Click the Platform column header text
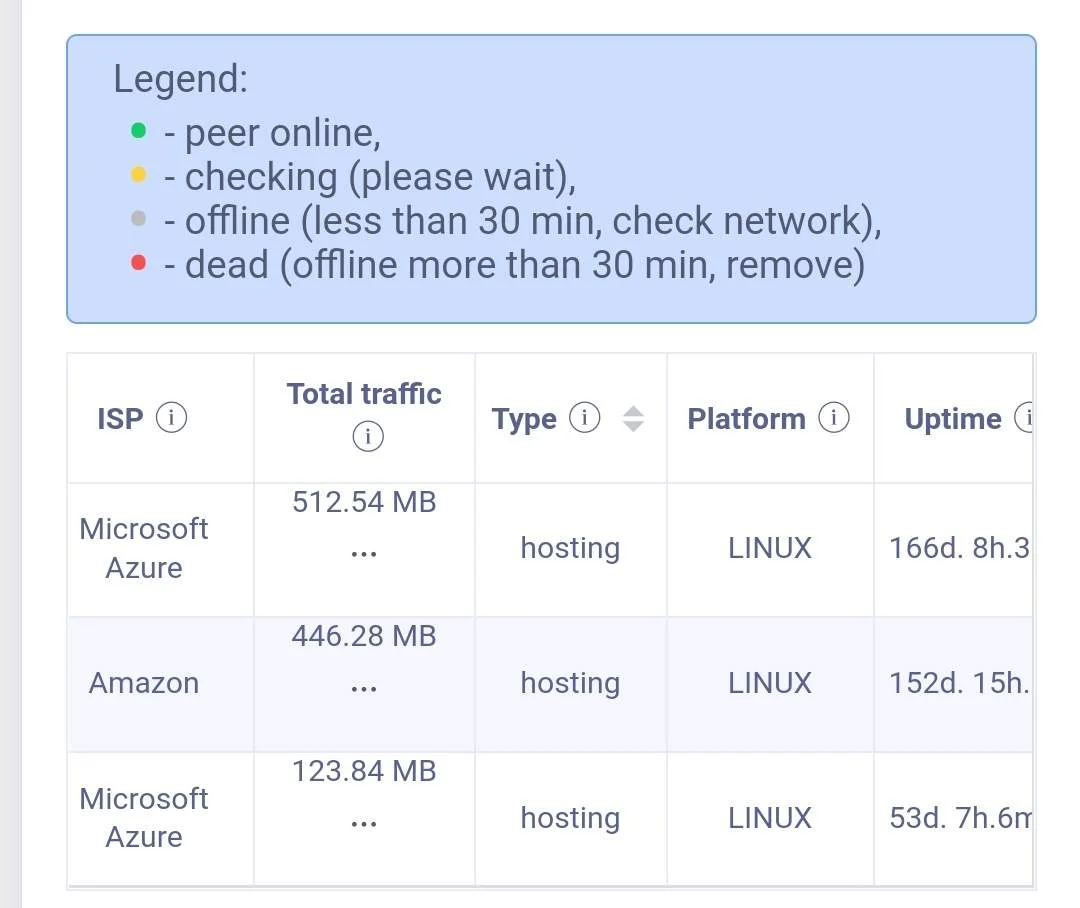Viewport: 1080px width, 908px height. pyautogui.click(x=747, y=418)
